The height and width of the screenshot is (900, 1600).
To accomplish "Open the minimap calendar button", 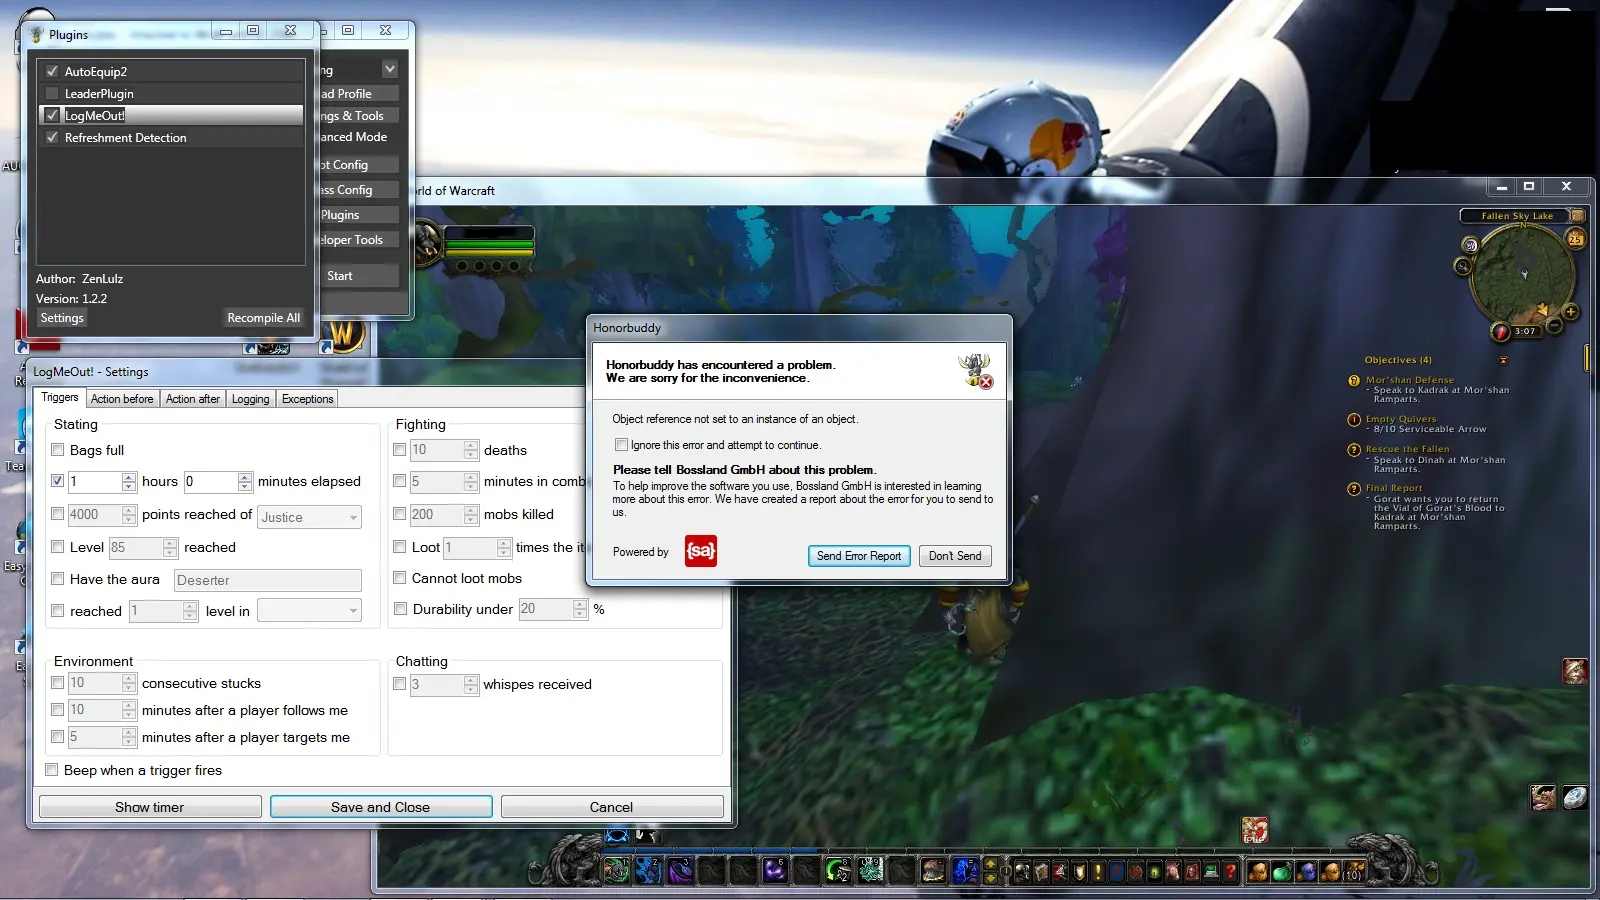I will point(1576,238).
